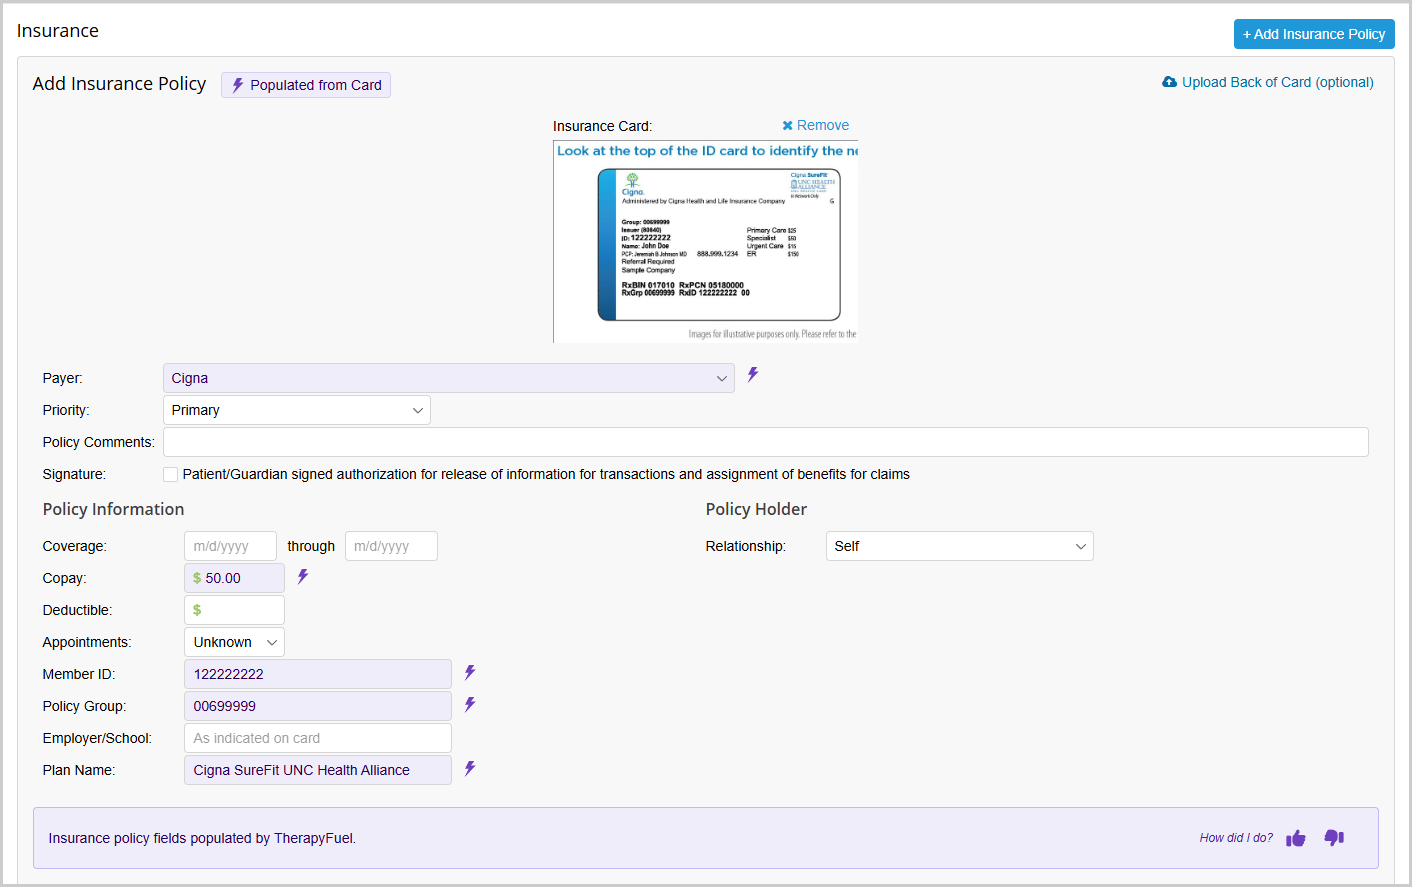Click the 'Insurance policy fields populated by TherapyFuel.' message
The width and height of the screenshot is (1412, 887).
point(202,838)
